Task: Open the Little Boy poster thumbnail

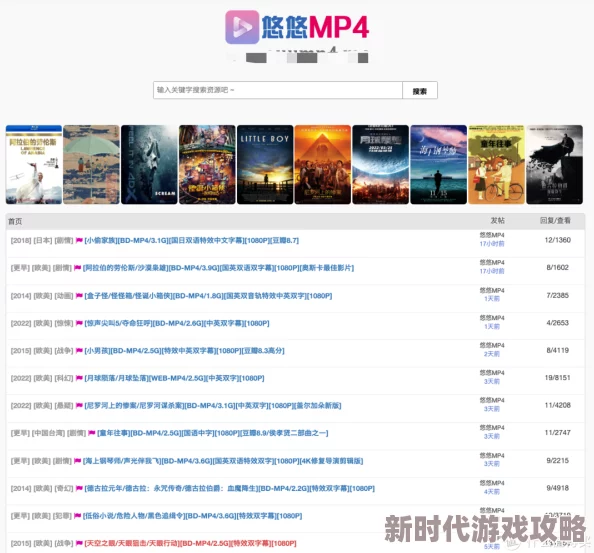Action: tap(265, 164)
